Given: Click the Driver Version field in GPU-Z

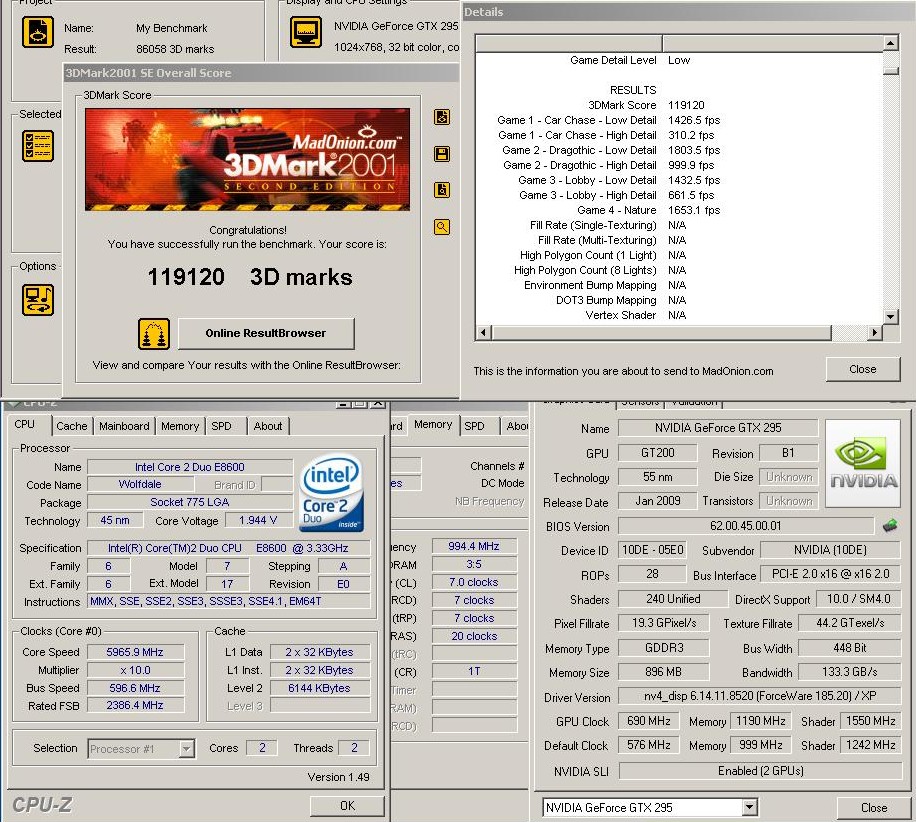Looking at the screenshot, I should tap(760, 696).
